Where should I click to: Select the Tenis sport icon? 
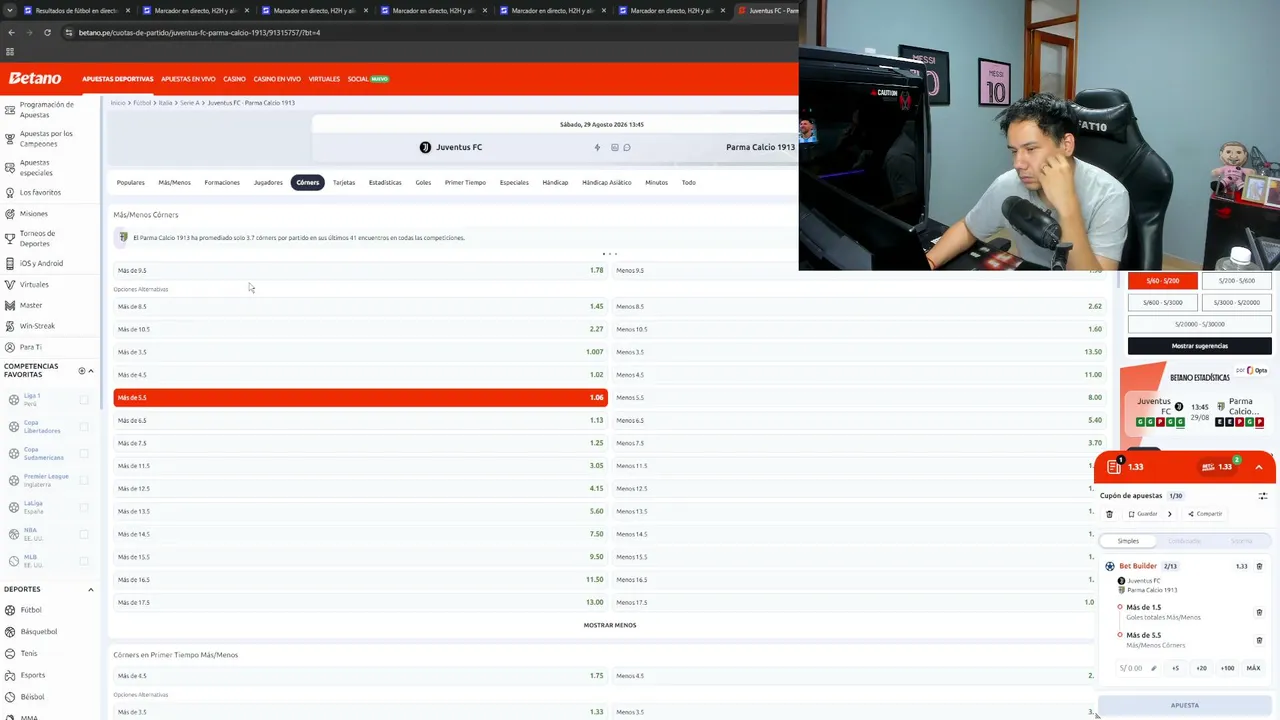[10, 653]
